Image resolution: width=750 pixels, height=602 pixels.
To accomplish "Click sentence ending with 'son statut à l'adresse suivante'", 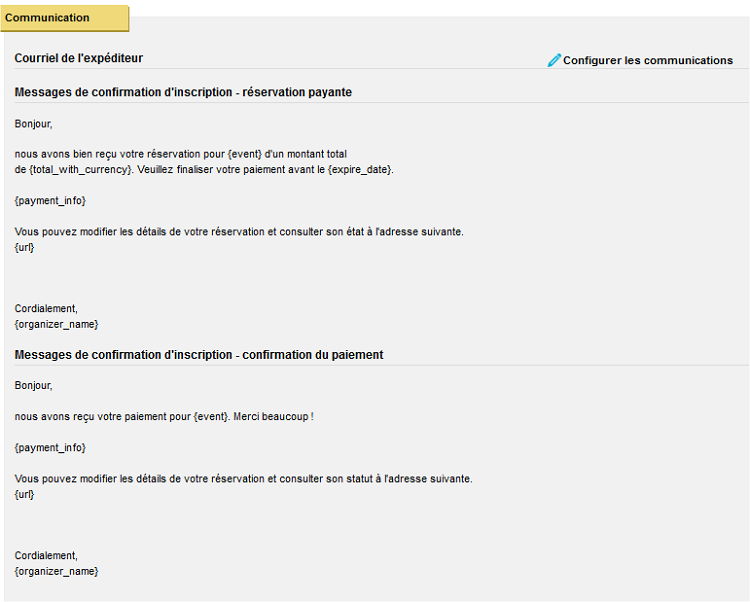I will (243, 479).
